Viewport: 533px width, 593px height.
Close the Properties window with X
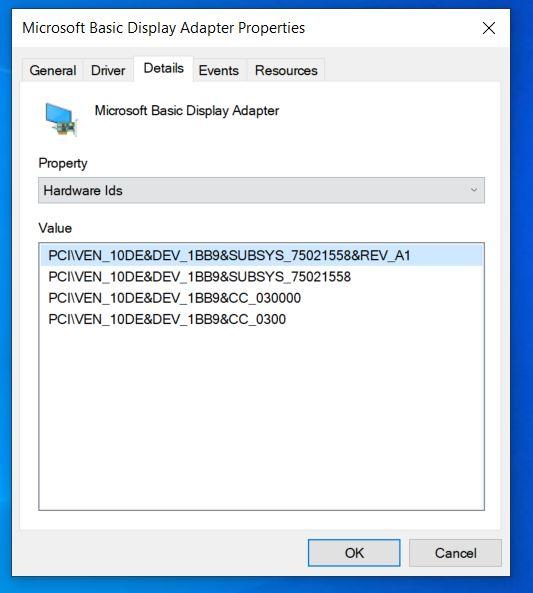tap(489, 28)
